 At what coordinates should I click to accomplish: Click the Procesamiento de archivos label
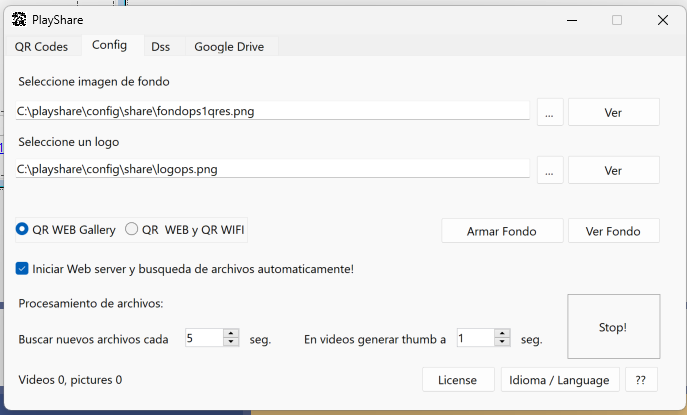[x=91, y=303]
